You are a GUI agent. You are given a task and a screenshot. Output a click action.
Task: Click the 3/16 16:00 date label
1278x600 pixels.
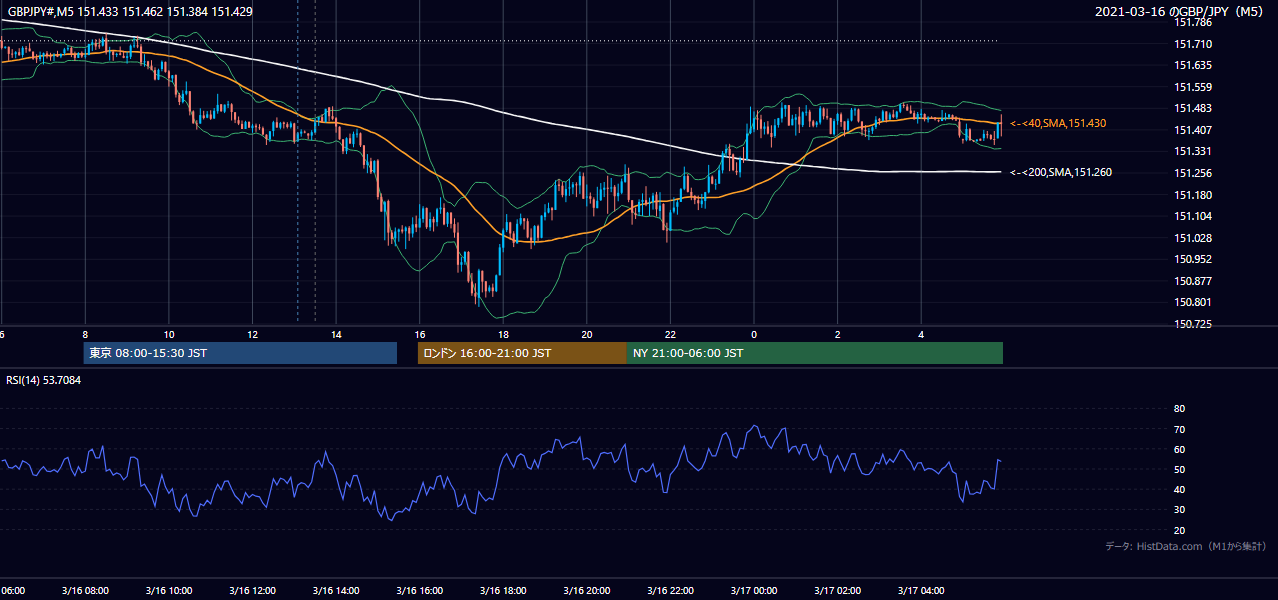(x=418, y=590)
